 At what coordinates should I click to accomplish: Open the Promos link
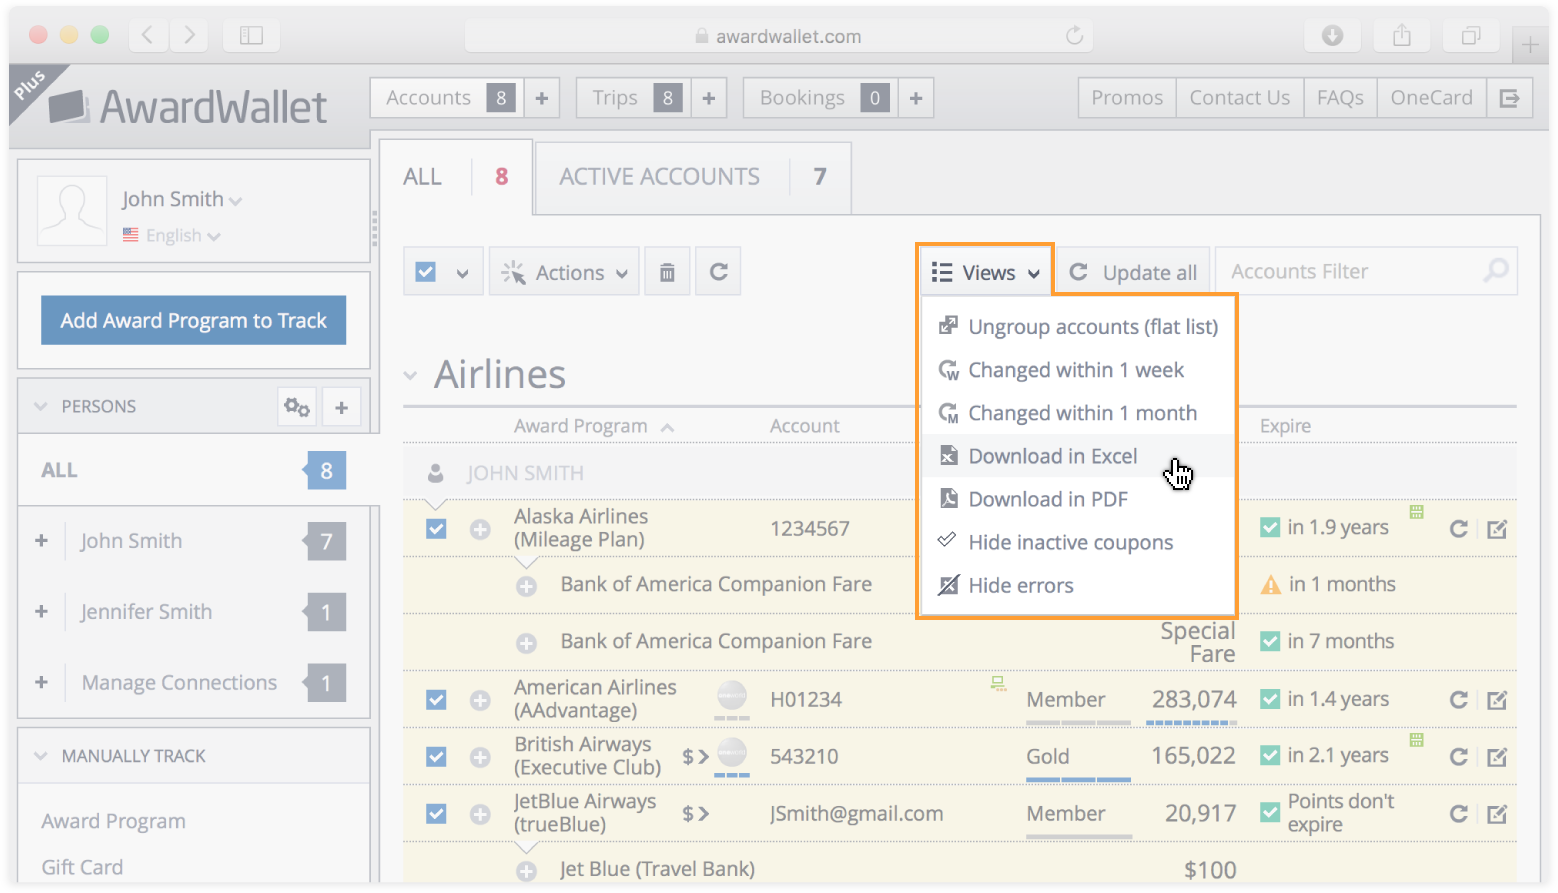(1127, 98)
